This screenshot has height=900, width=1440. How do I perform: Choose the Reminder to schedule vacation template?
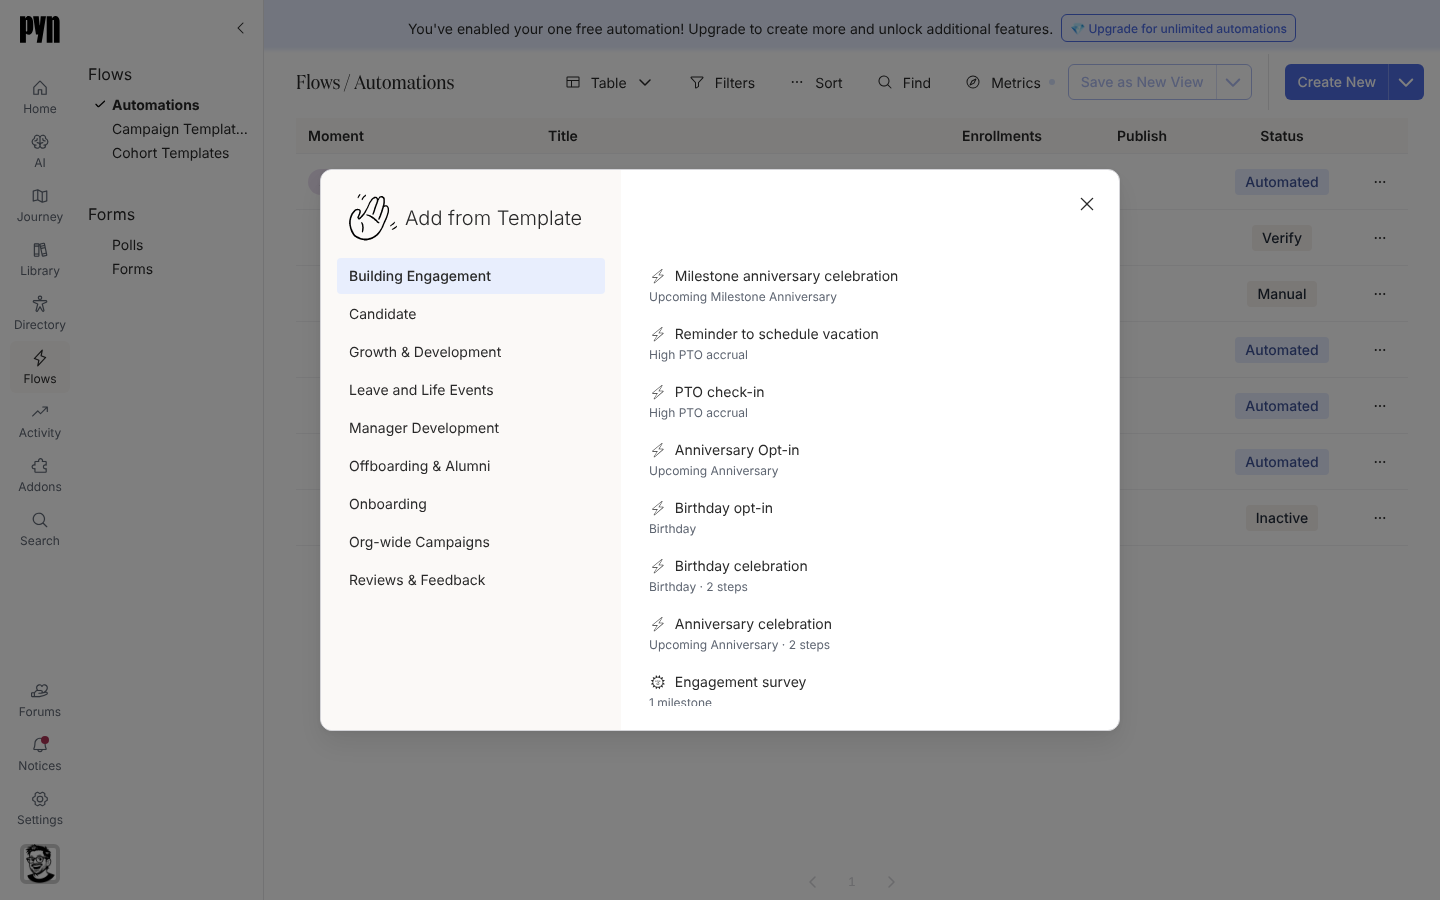[x=764, y=343]
